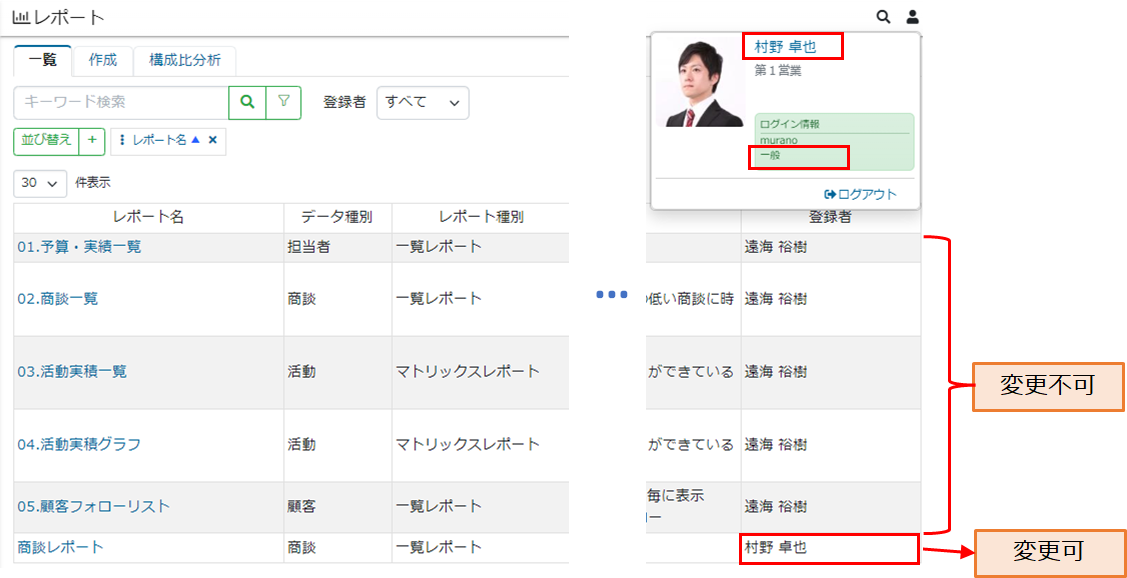Open the user profile icon menu
1127x578 pixels.
[912, 16]
